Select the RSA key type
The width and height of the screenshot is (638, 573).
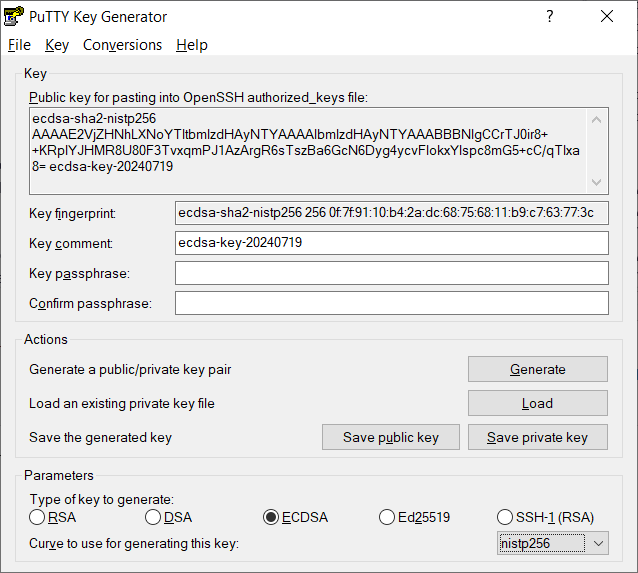click(x=38, y=517)
